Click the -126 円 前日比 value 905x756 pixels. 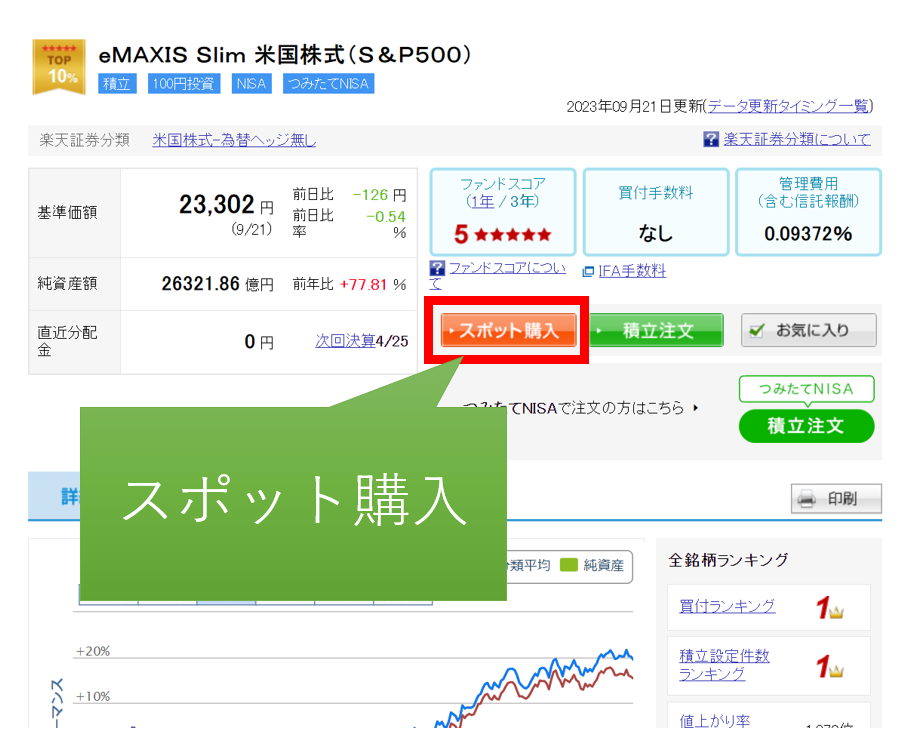point(379,195)
